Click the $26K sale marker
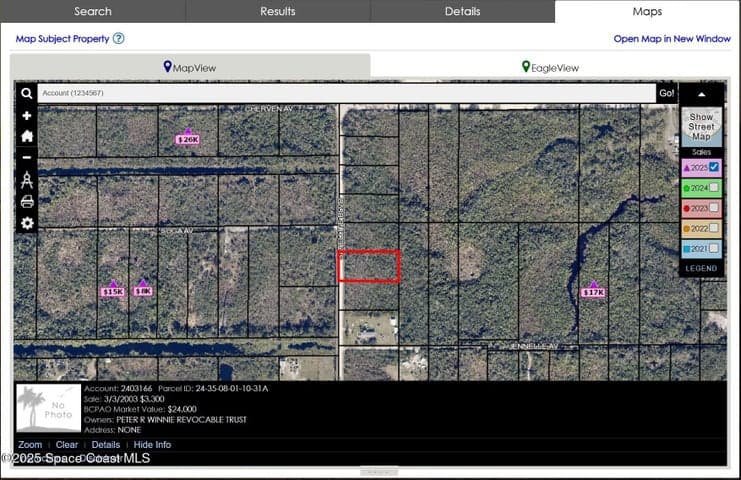Screen dimensions: 741x480 coord(188,138)
